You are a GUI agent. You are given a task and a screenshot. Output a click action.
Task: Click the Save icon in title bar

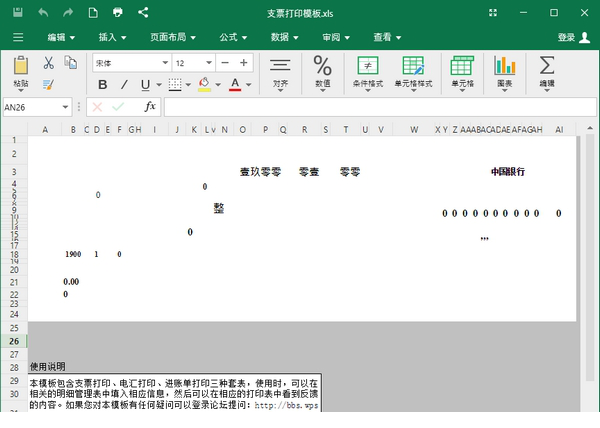pos(18,13)
